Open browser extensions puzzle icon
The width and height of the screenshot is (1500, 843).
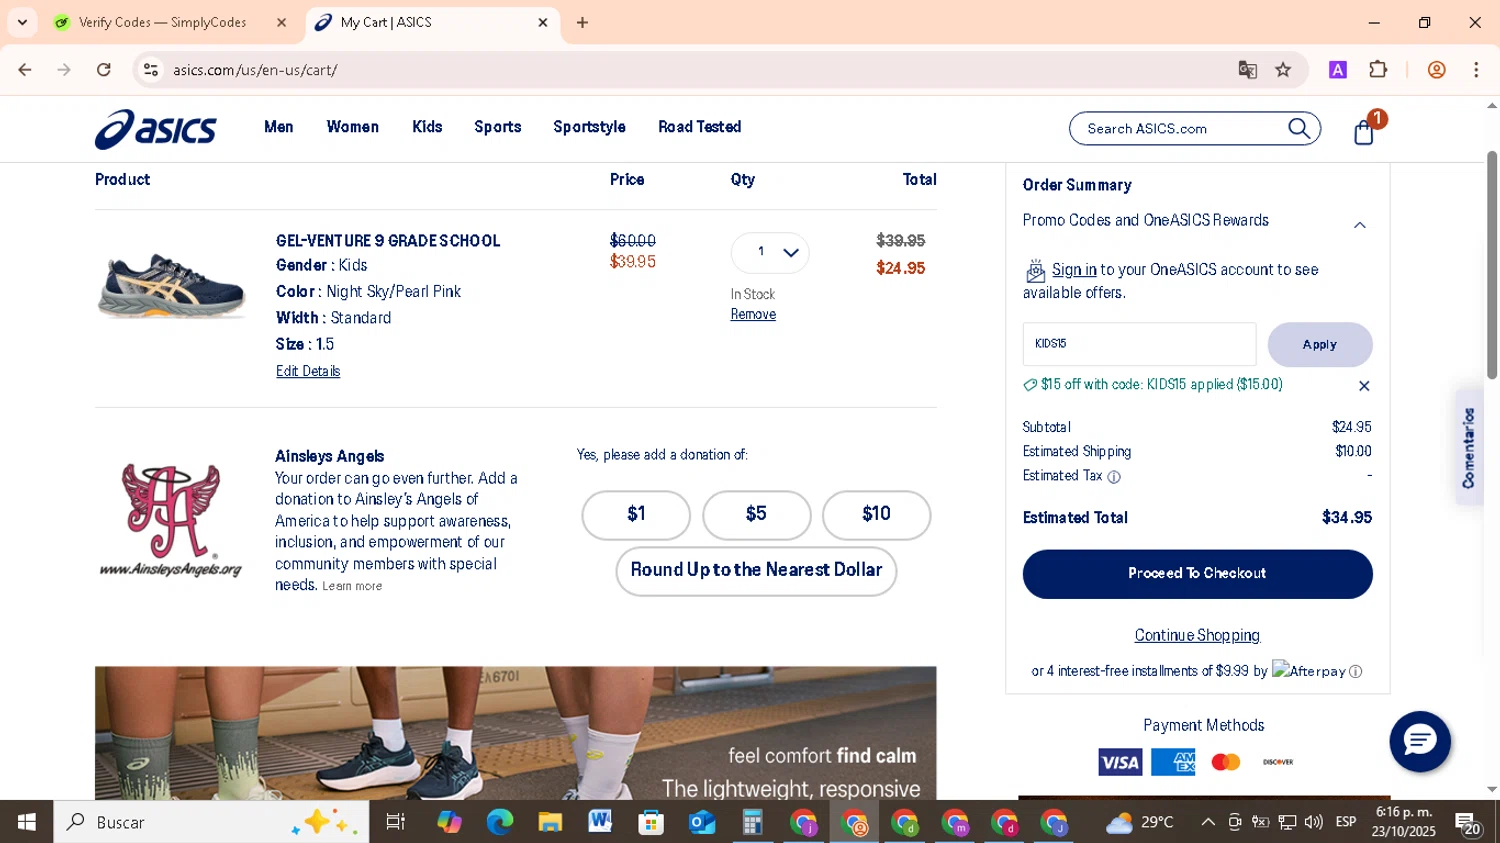click(x=1378, y=69)
